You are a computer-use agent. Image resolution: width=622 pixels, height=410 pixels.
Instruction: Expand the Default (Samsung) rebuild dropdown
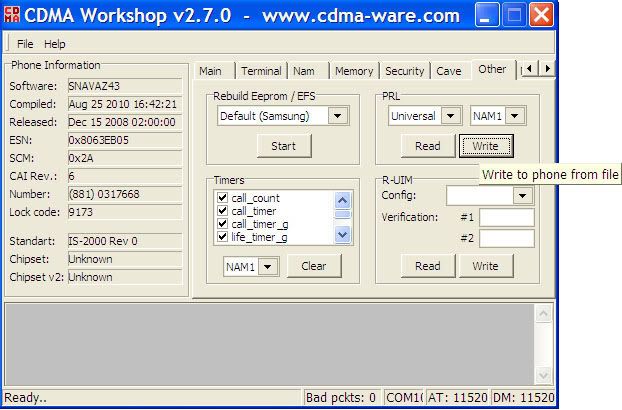point(338,116)
